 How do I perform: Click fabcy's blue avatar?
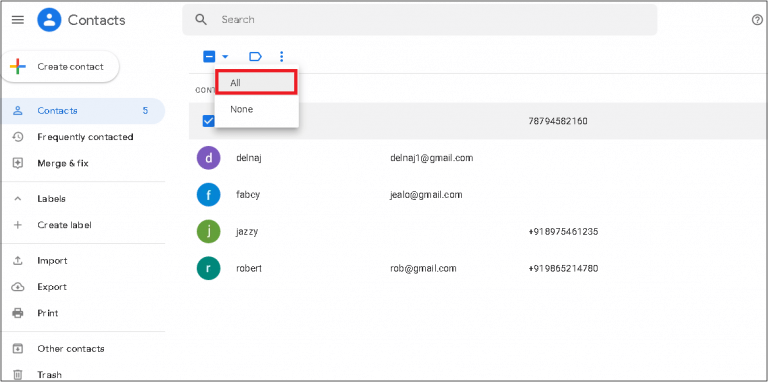209,195
